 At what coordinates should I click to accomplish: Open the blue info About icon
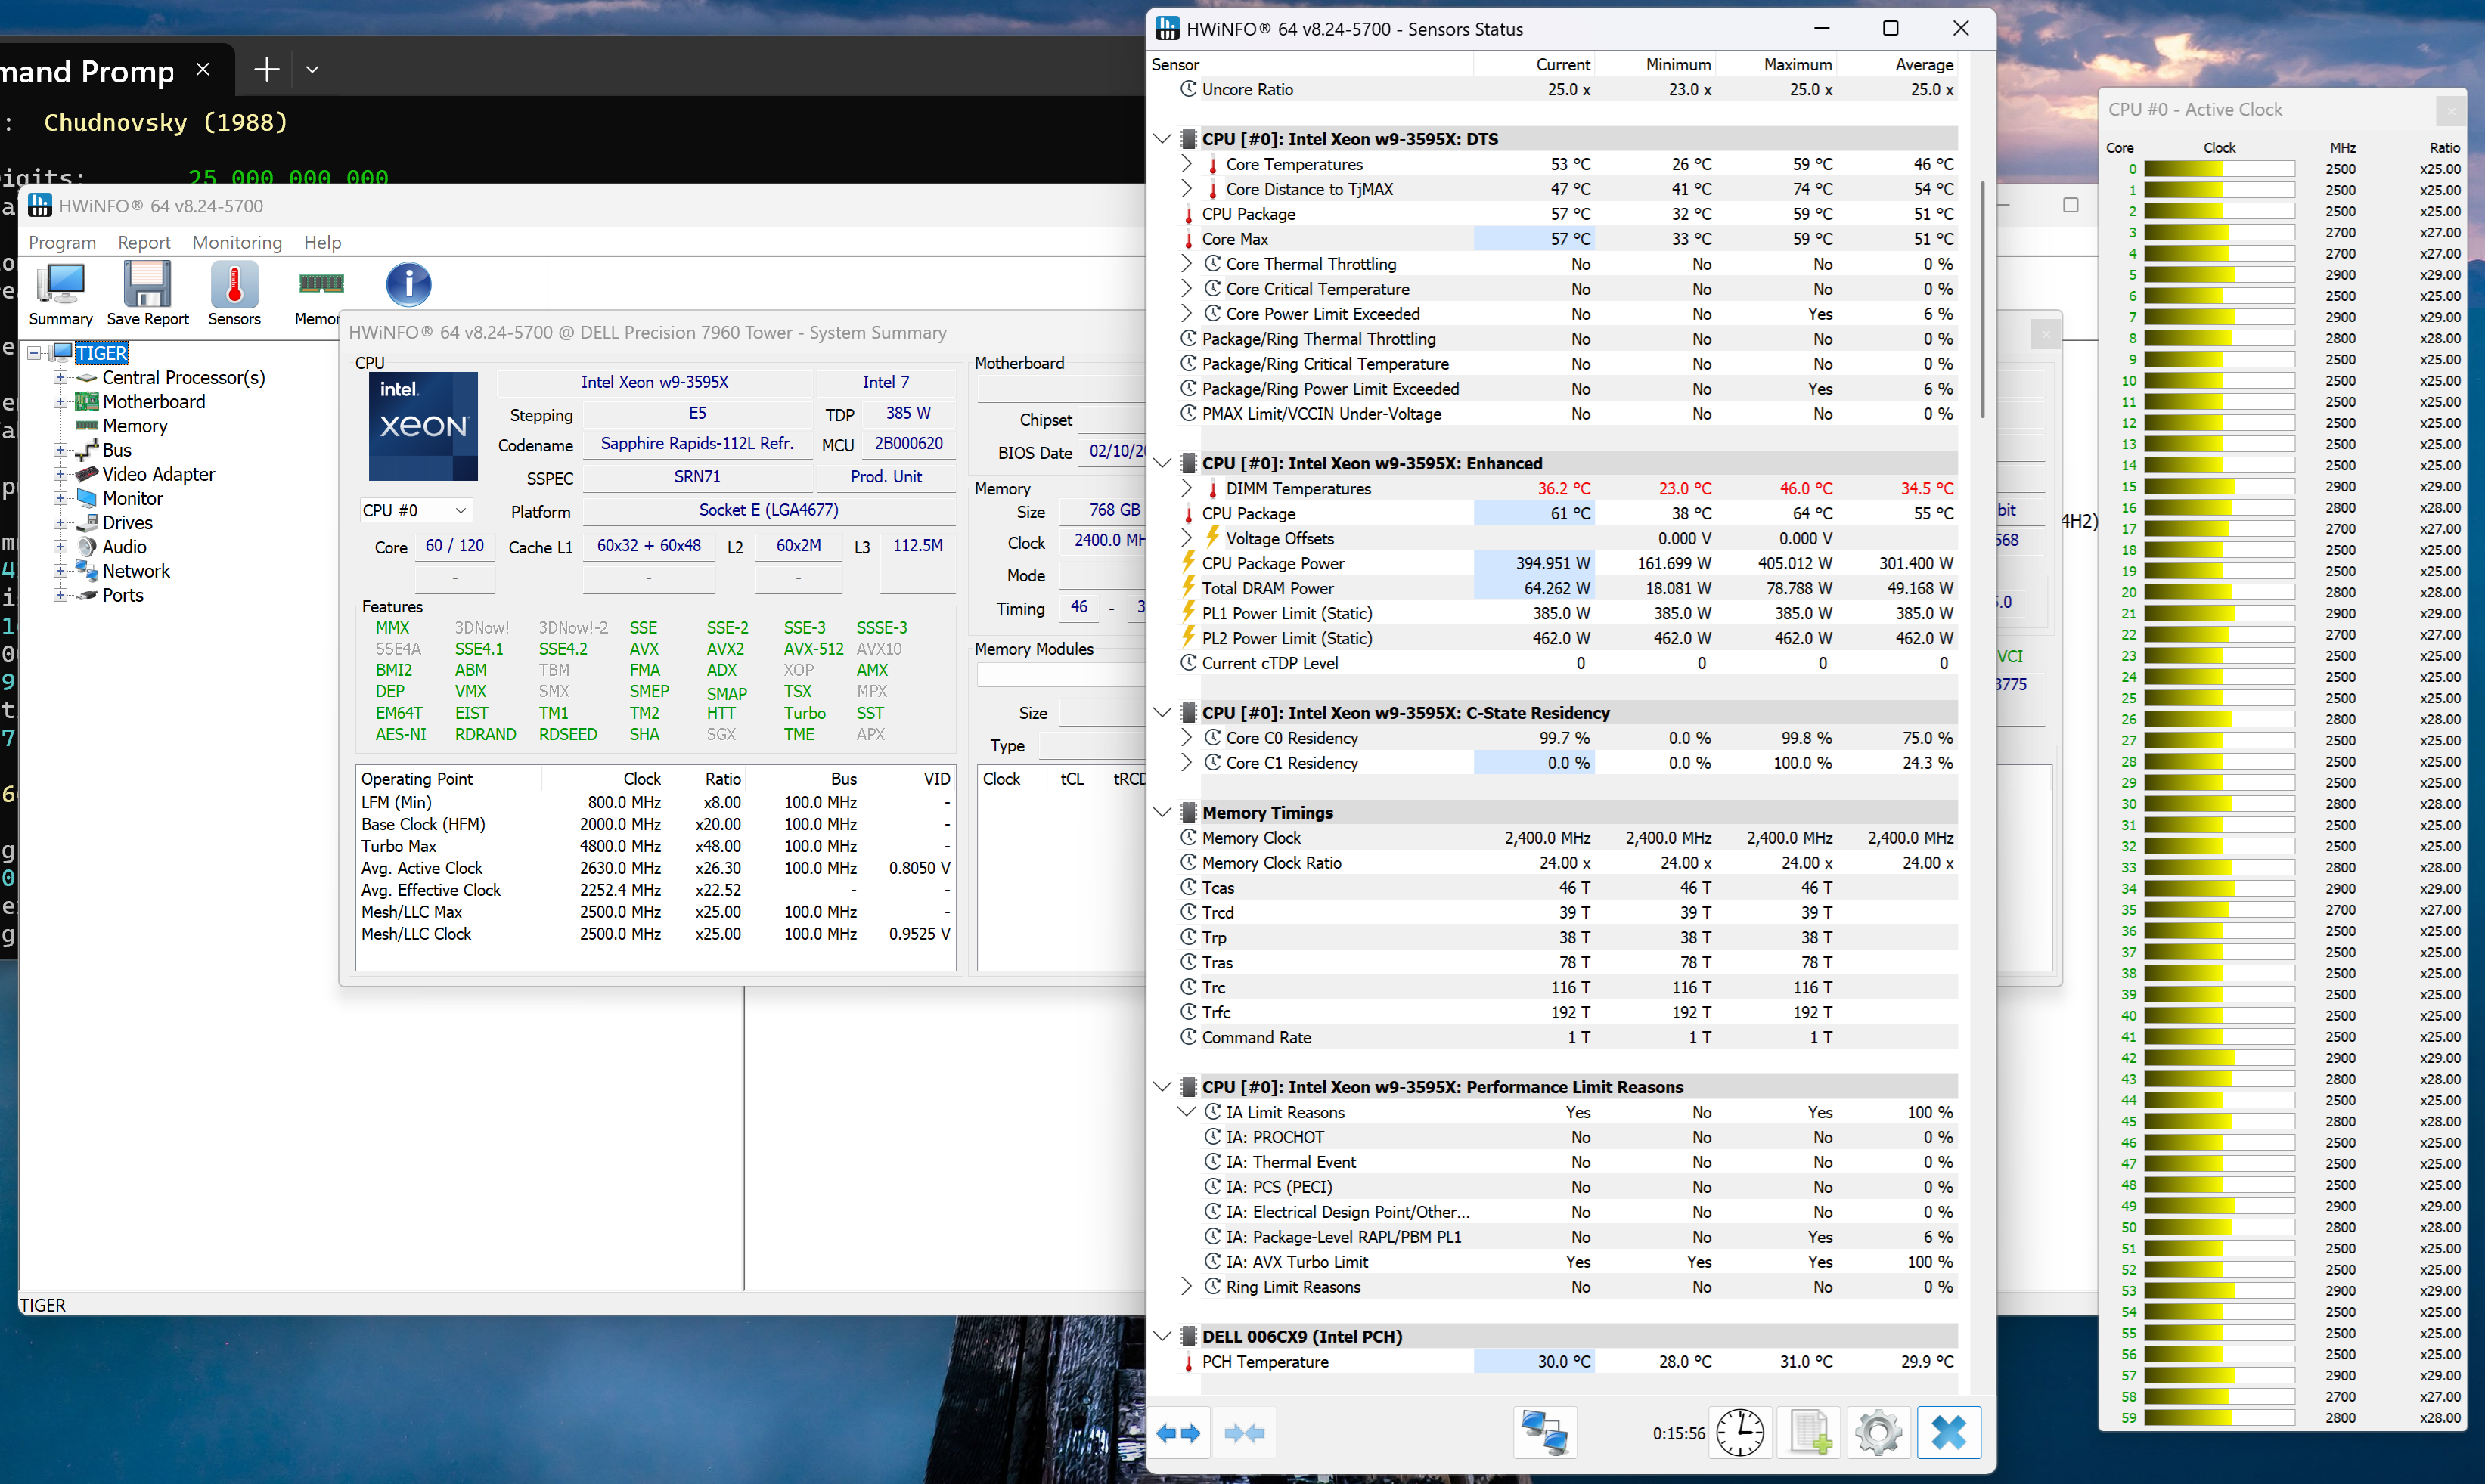click(408, 285)
